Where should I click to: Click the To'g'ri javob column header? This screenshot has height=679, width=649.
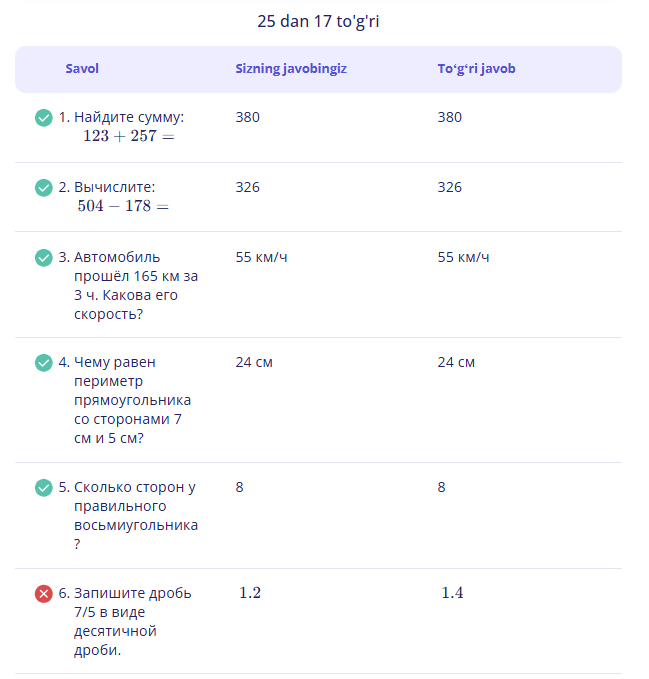[476, 69]
